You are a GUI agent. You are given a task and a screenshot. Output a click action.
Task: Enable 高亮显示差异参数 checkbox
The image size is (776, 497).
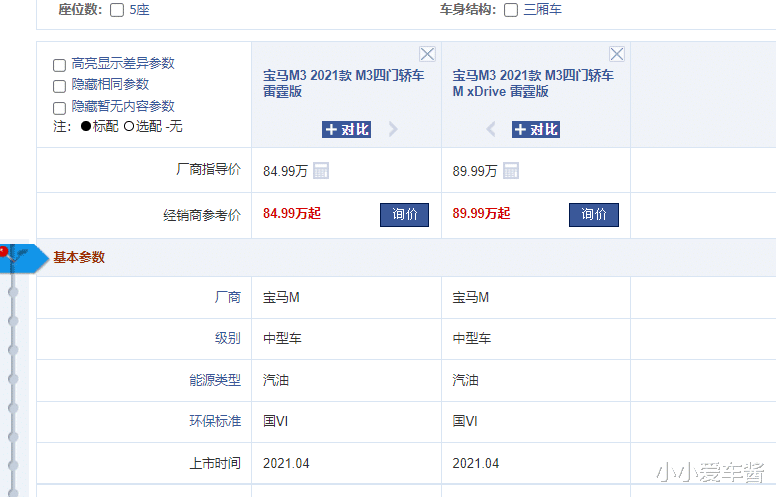click(59, 65)
